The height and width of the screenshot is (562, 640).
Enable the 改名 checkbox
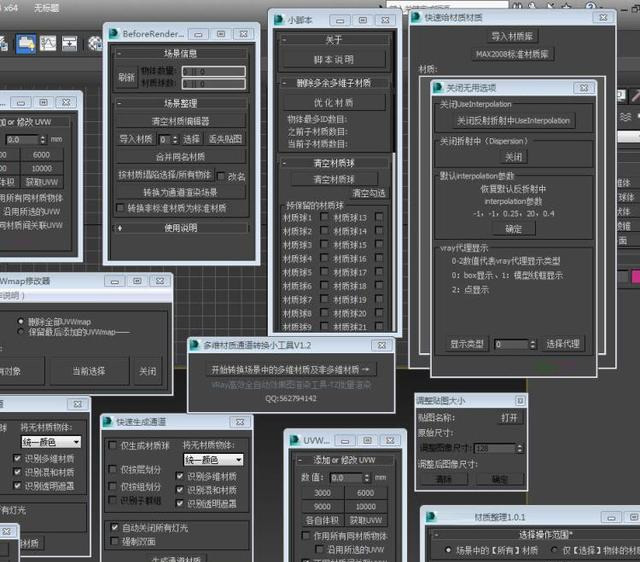(220, 175)
